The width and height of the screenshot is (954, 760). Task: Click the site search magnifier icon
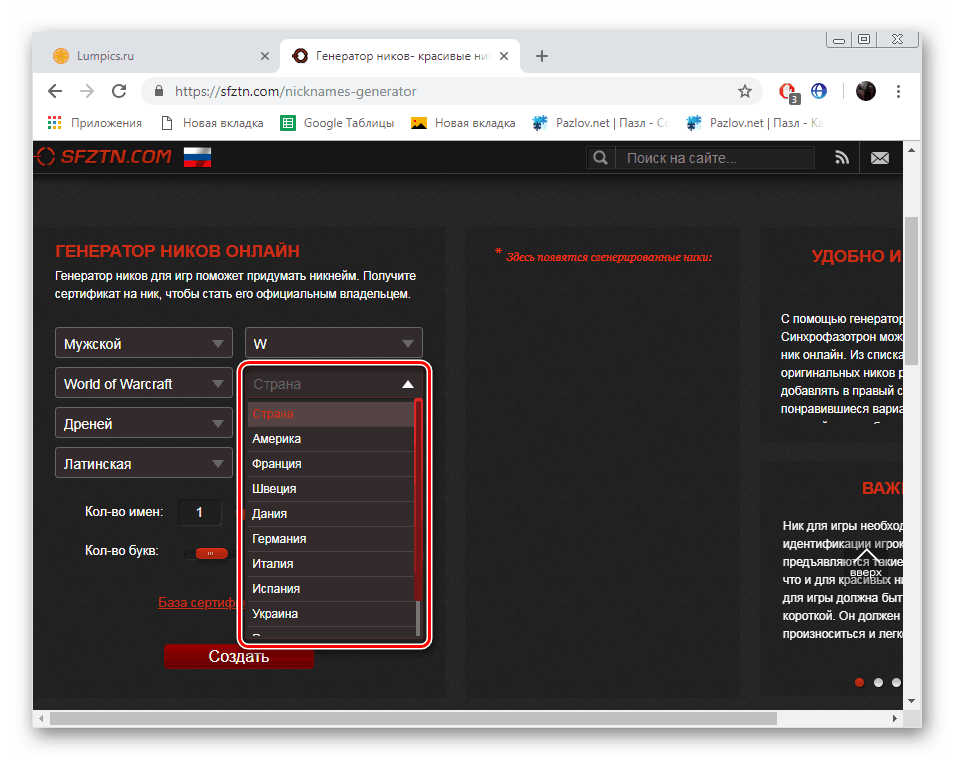click(x=601, y=158)
